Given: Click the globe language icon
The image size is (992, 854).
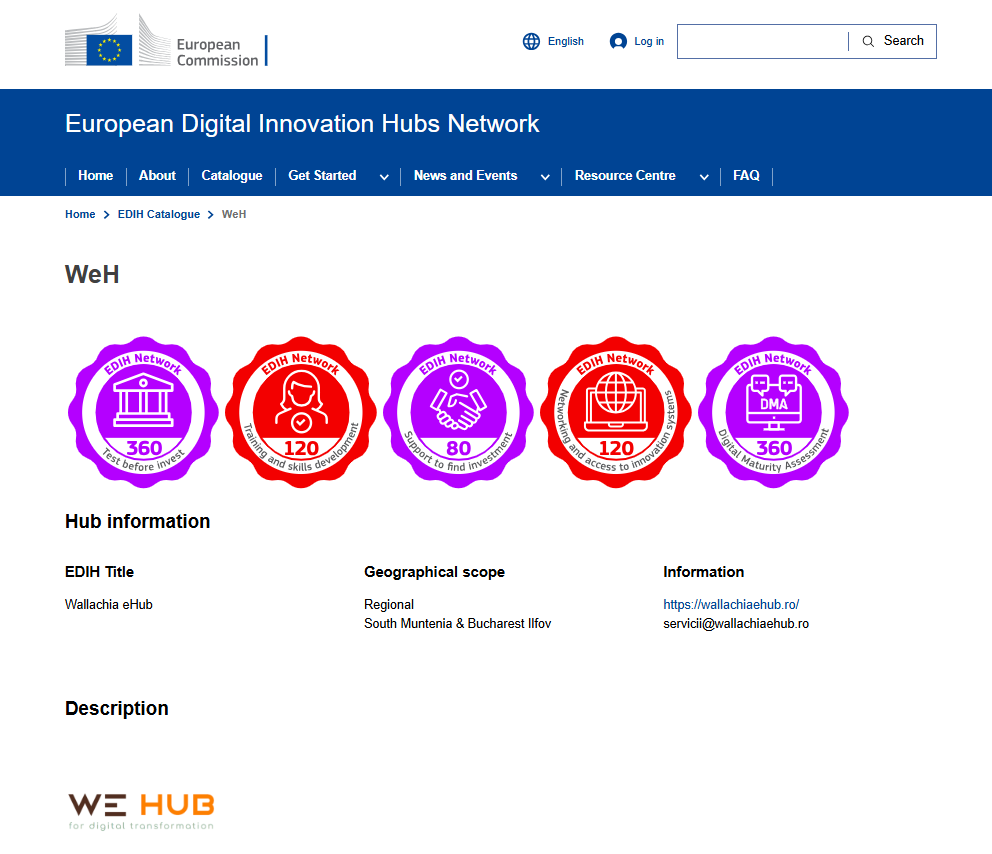Looking at the screenshot, I should [531, 41].
